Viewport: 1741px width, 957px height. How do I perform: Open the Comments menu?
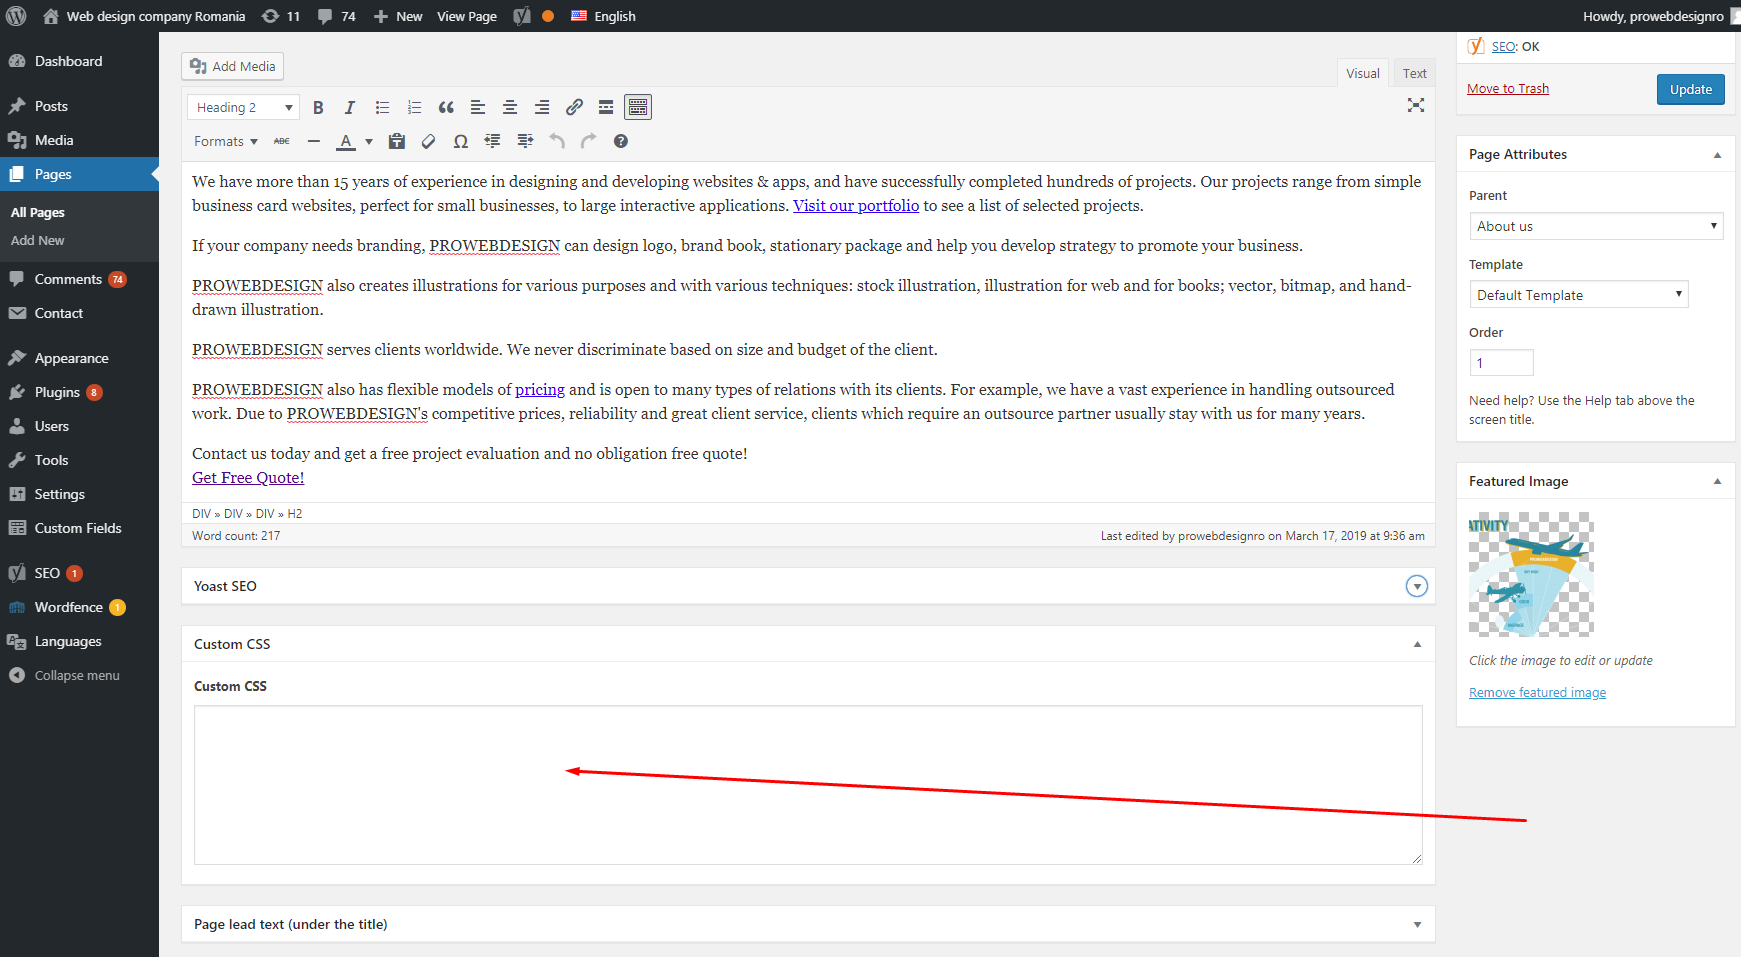pos(79,279)
